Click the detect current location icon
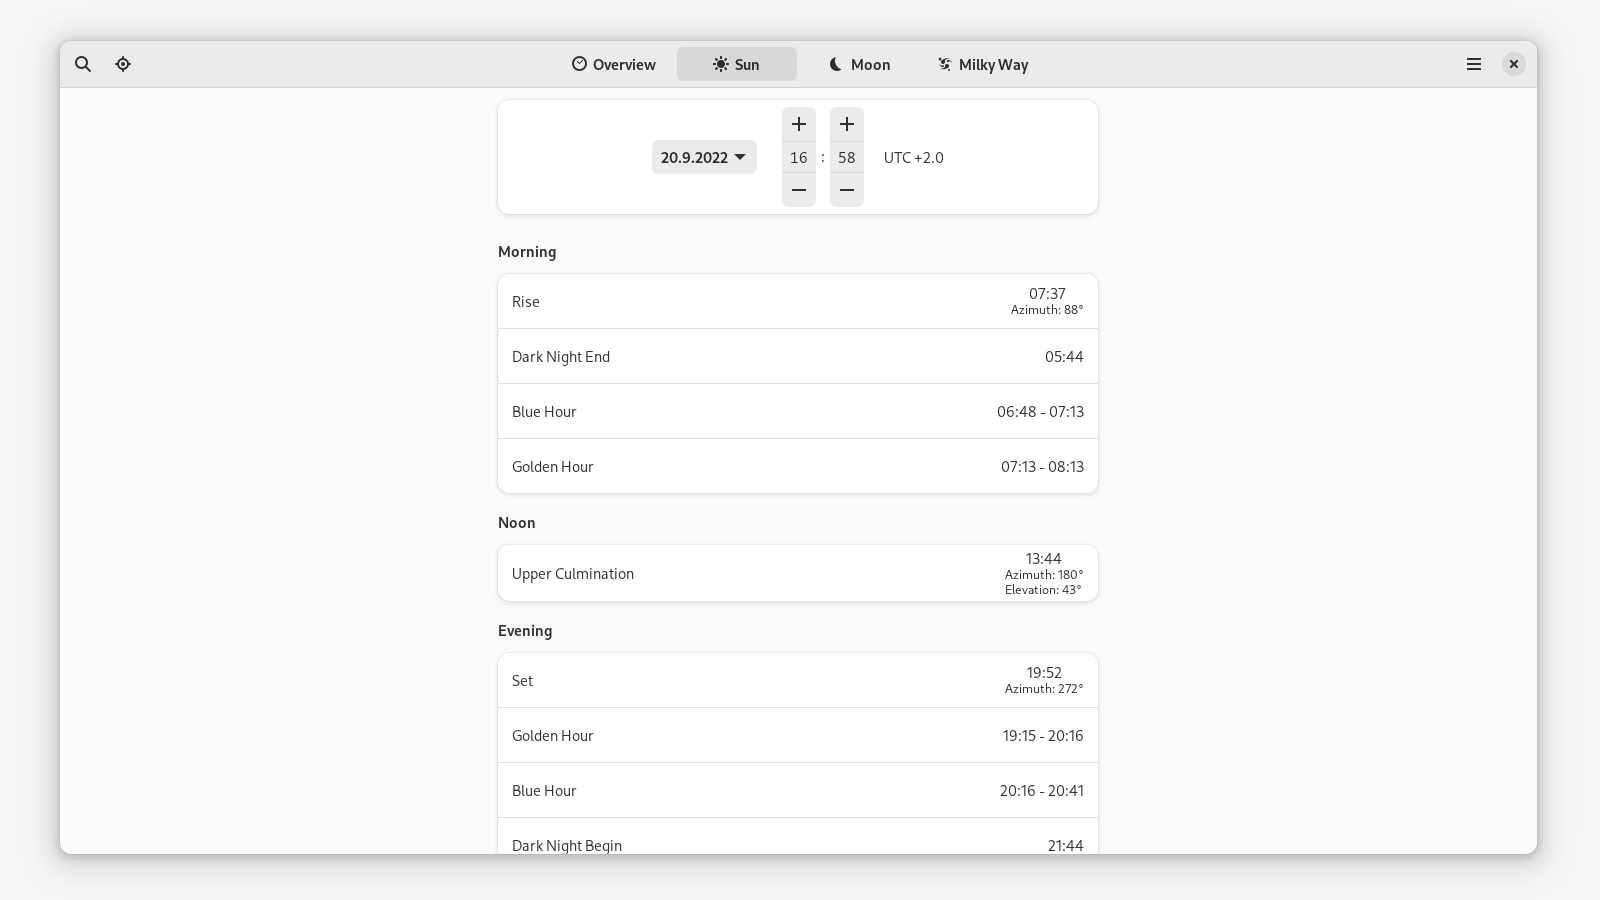Screen dimensions: 1600x900 [123, 64]
